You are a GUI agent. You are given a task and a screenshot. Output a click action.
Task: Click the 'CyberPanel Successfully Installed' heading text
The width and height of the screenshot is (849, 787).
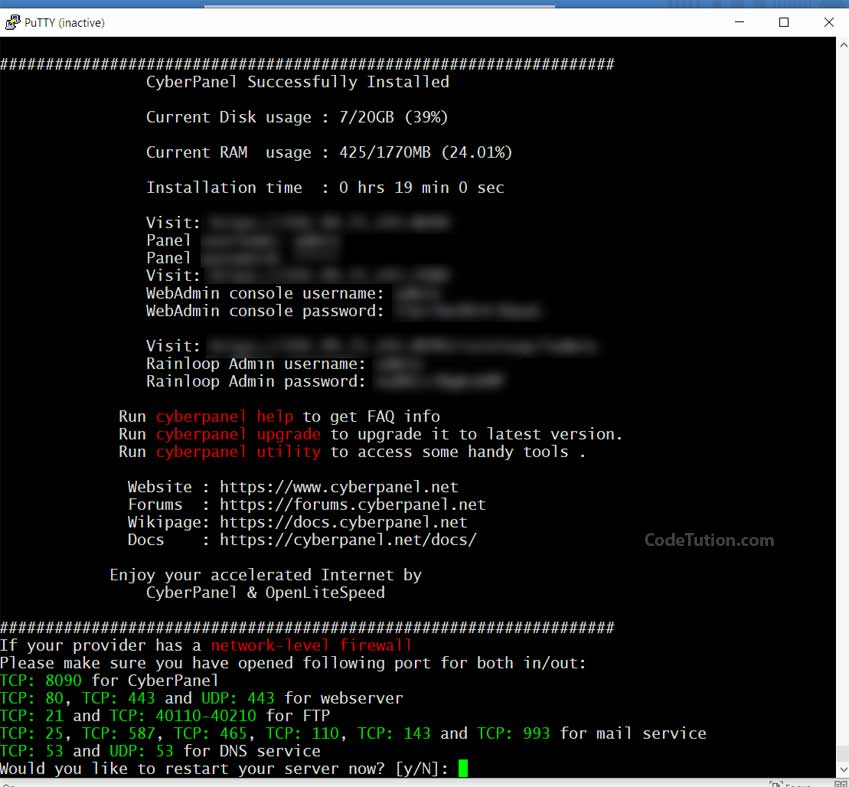pyautogui.click(x=297, y=82)
